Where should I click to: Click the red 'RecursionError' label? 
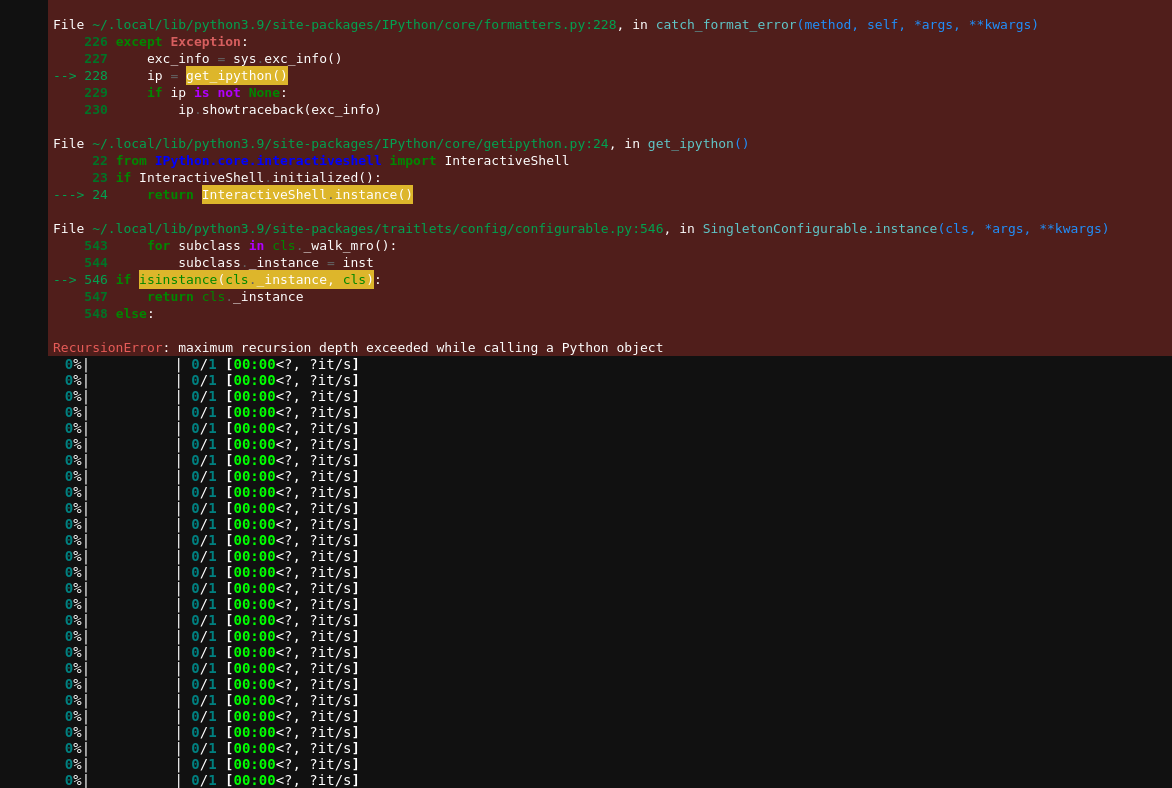(x=107, y=348)
